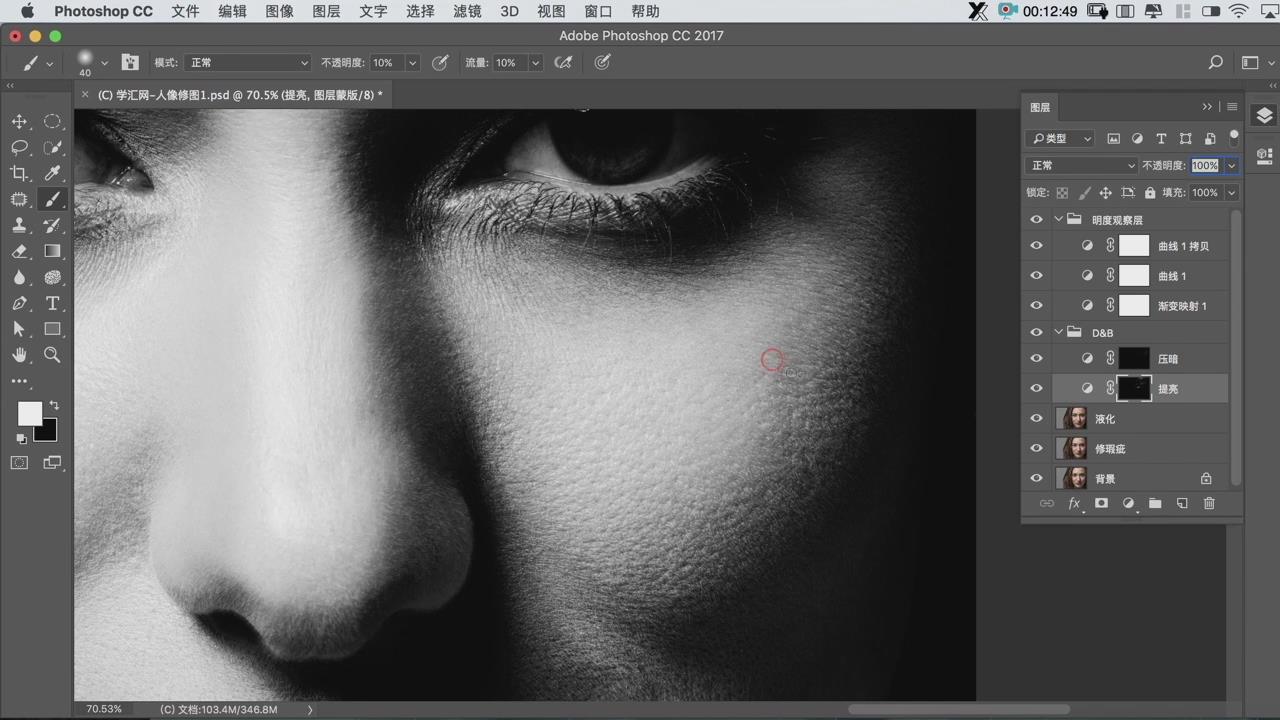This screenshot has width=1280, height=720.
Task: Open the 窗口 menu
Action: coord(598,11)
